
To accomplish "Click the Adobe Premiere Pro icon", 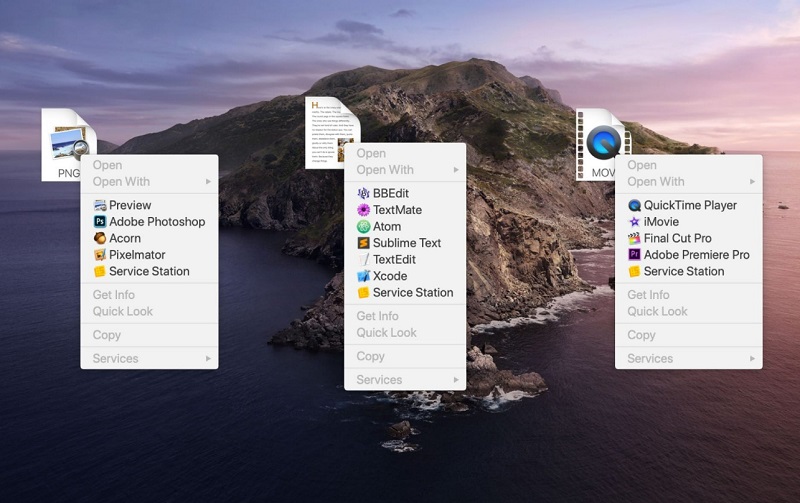I will pos(634,255).
